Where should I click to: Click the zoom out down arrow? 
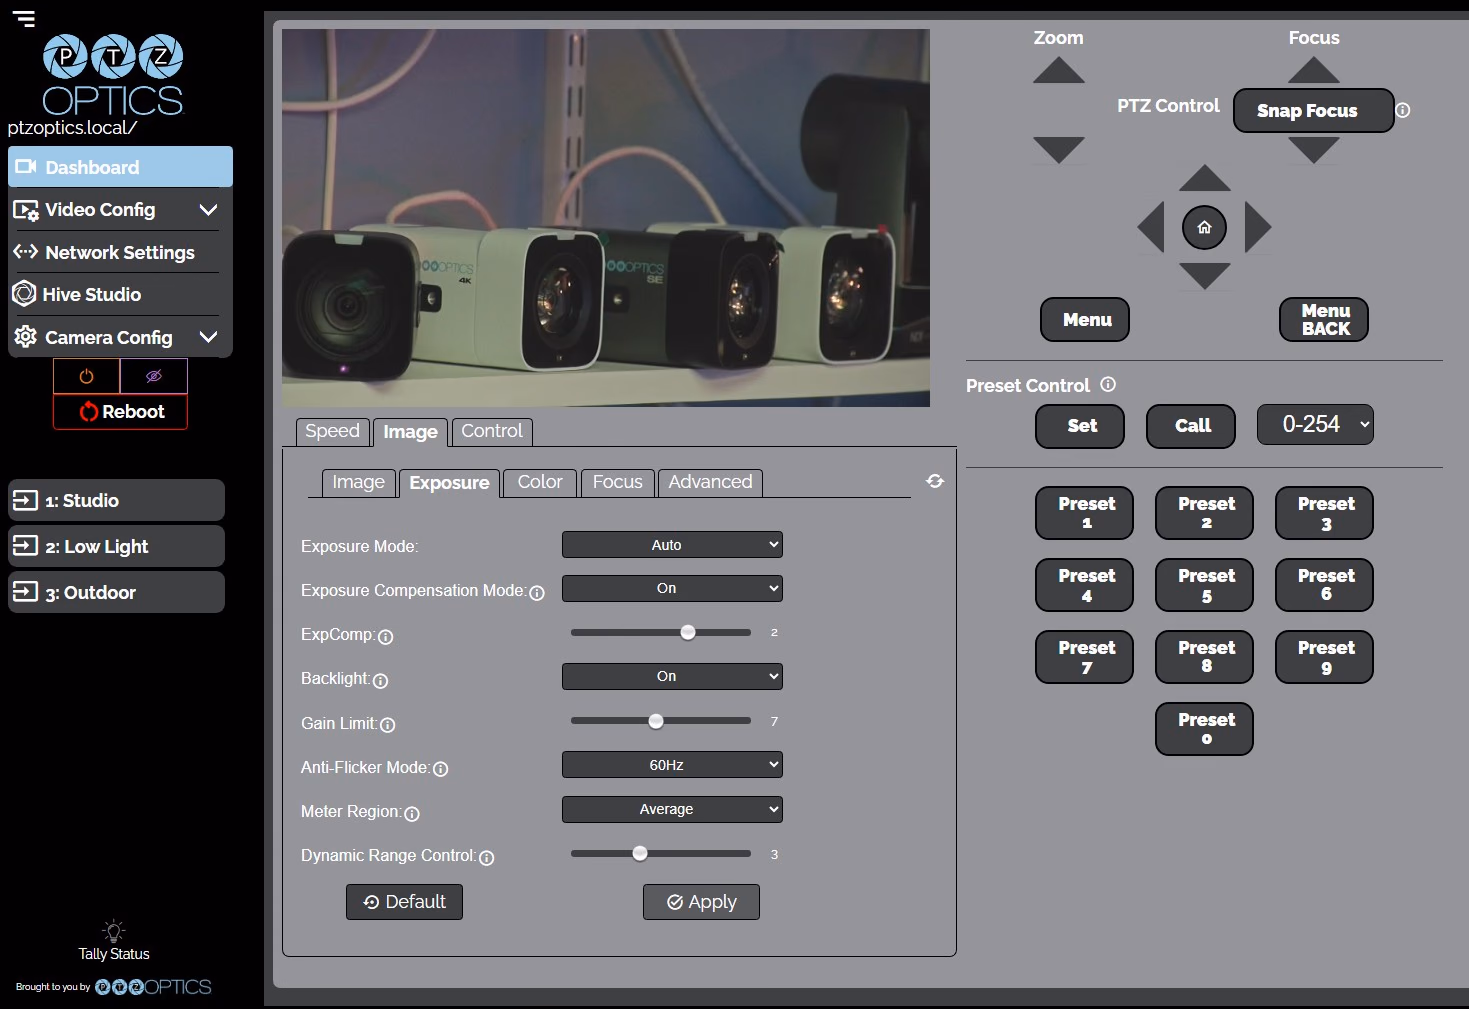(x=1058, y=150)
